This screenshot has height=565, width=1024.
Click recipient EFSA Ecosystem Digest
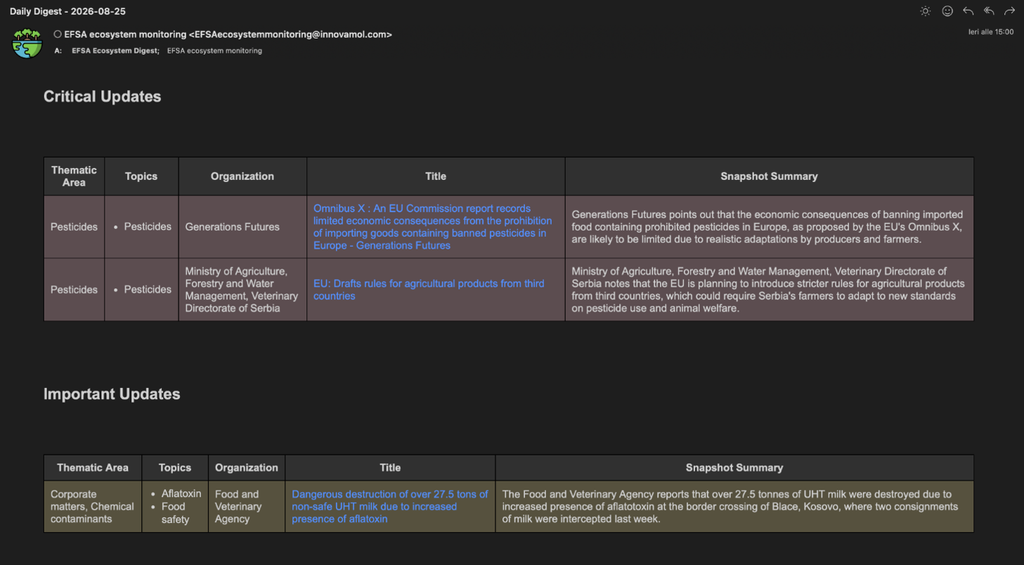(x=116, y=50)
